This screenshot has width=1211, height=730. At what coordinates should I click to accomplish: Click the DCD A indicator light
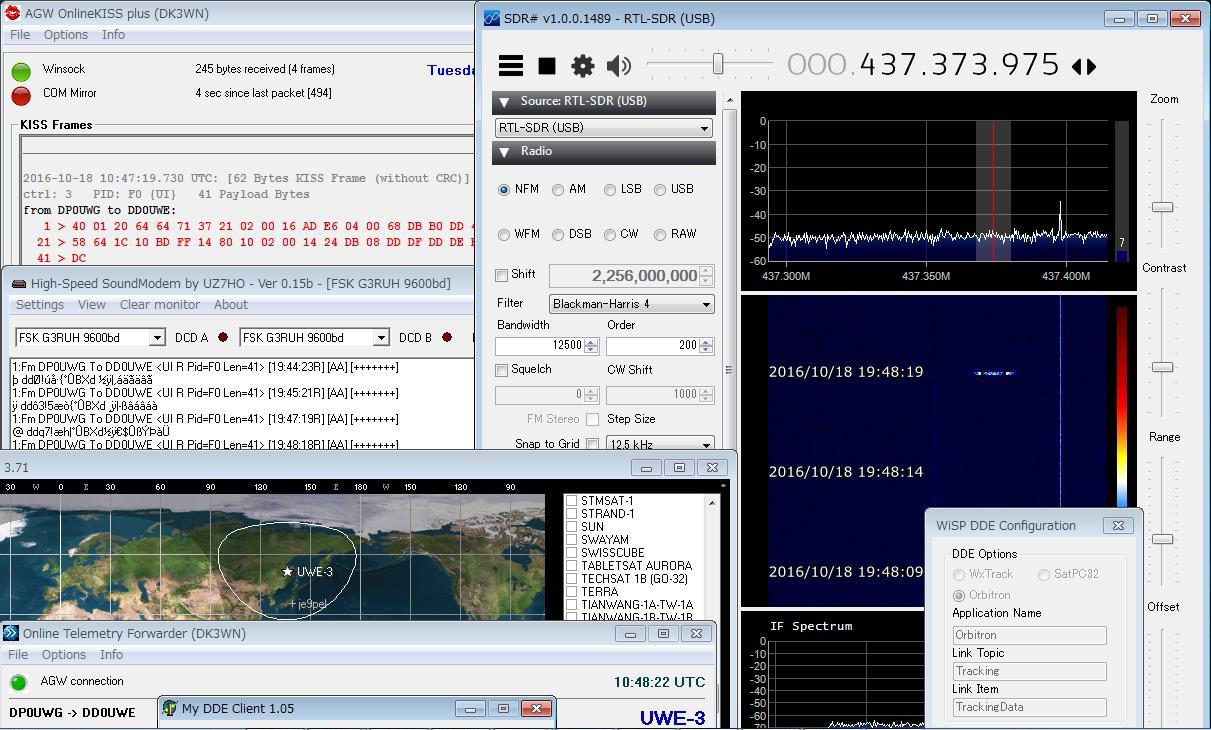[x=222, y=338]
